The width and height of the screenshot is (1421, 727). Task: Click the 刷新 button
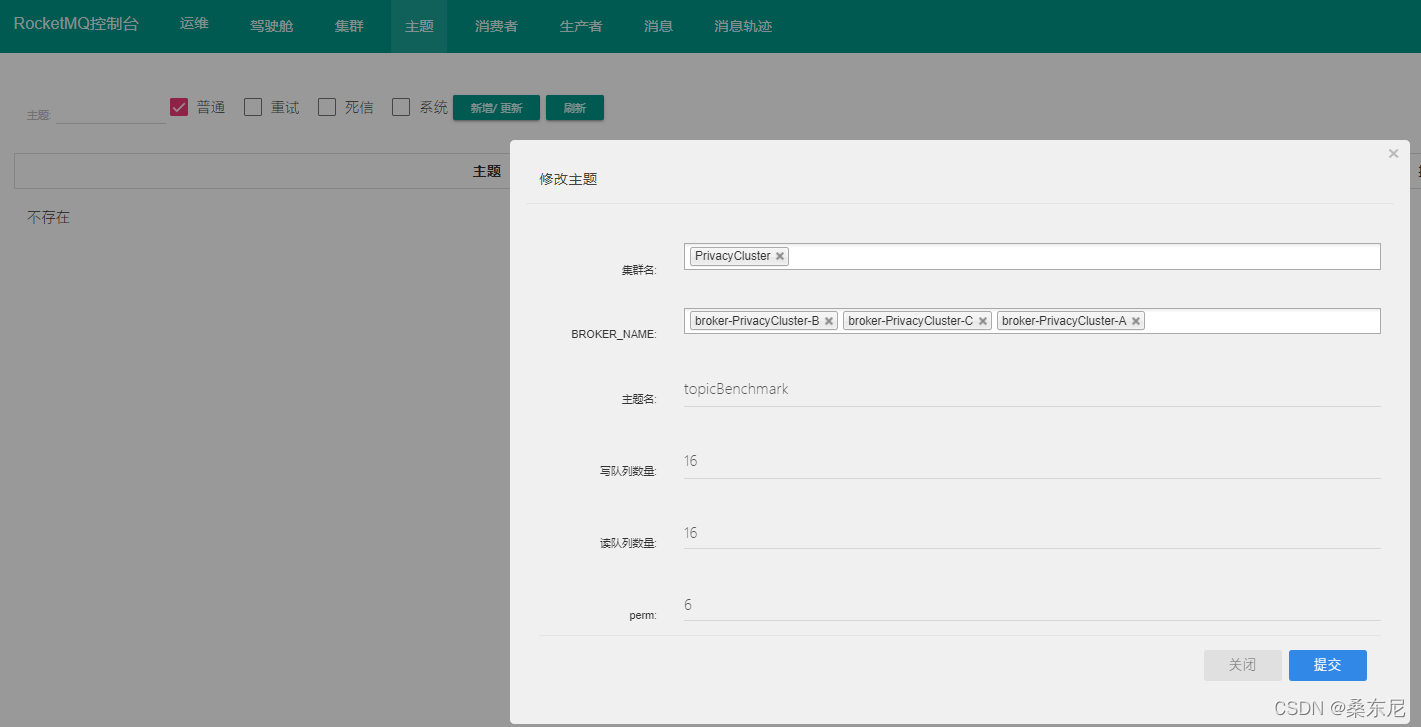[x=575, y=108]
